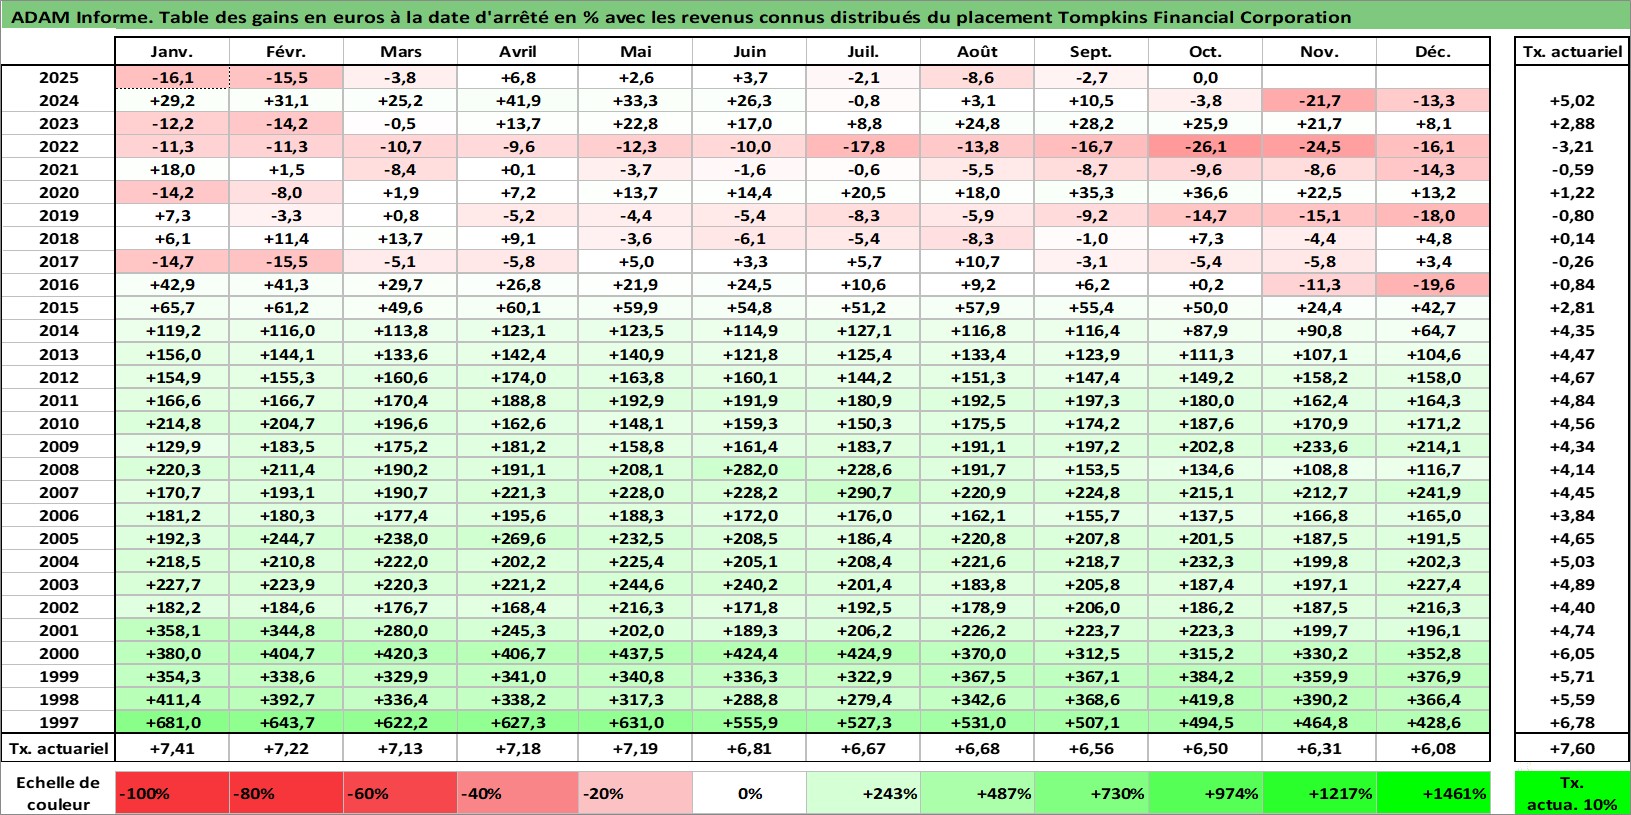Viewport: 1631px width, 815px height.
Task: Select the +730% color scale swatch
Action: point(1091,793)
